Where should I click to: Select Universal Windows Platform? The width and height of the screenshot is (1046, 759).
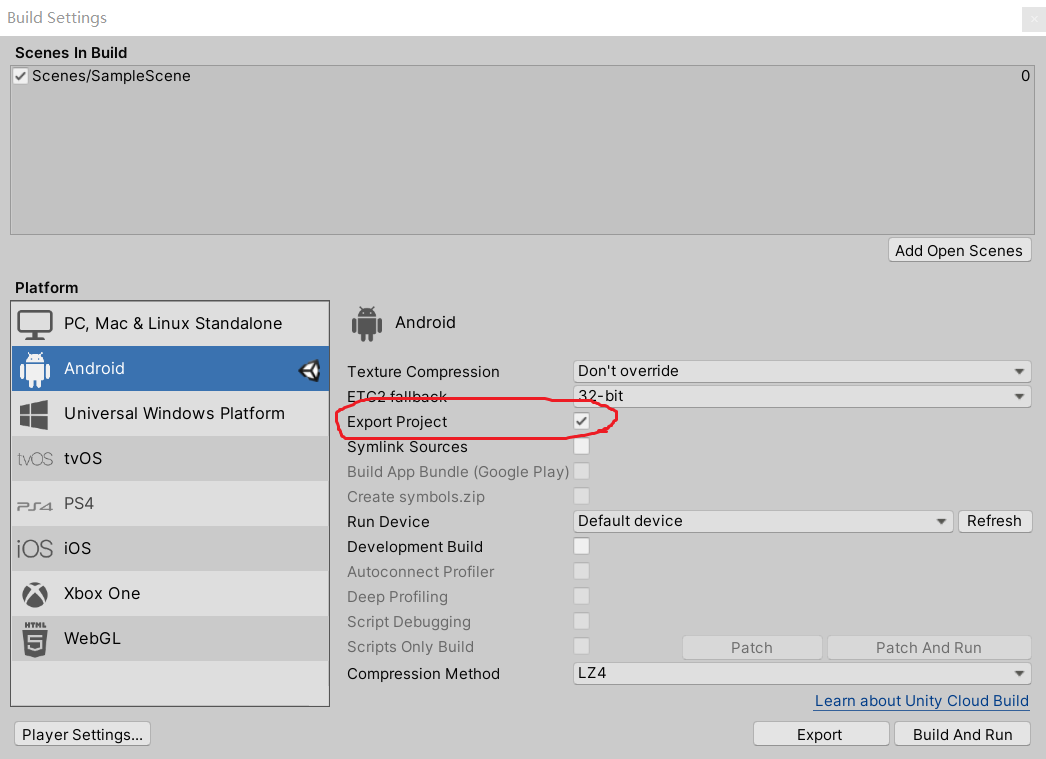click(x=170, y=414)
